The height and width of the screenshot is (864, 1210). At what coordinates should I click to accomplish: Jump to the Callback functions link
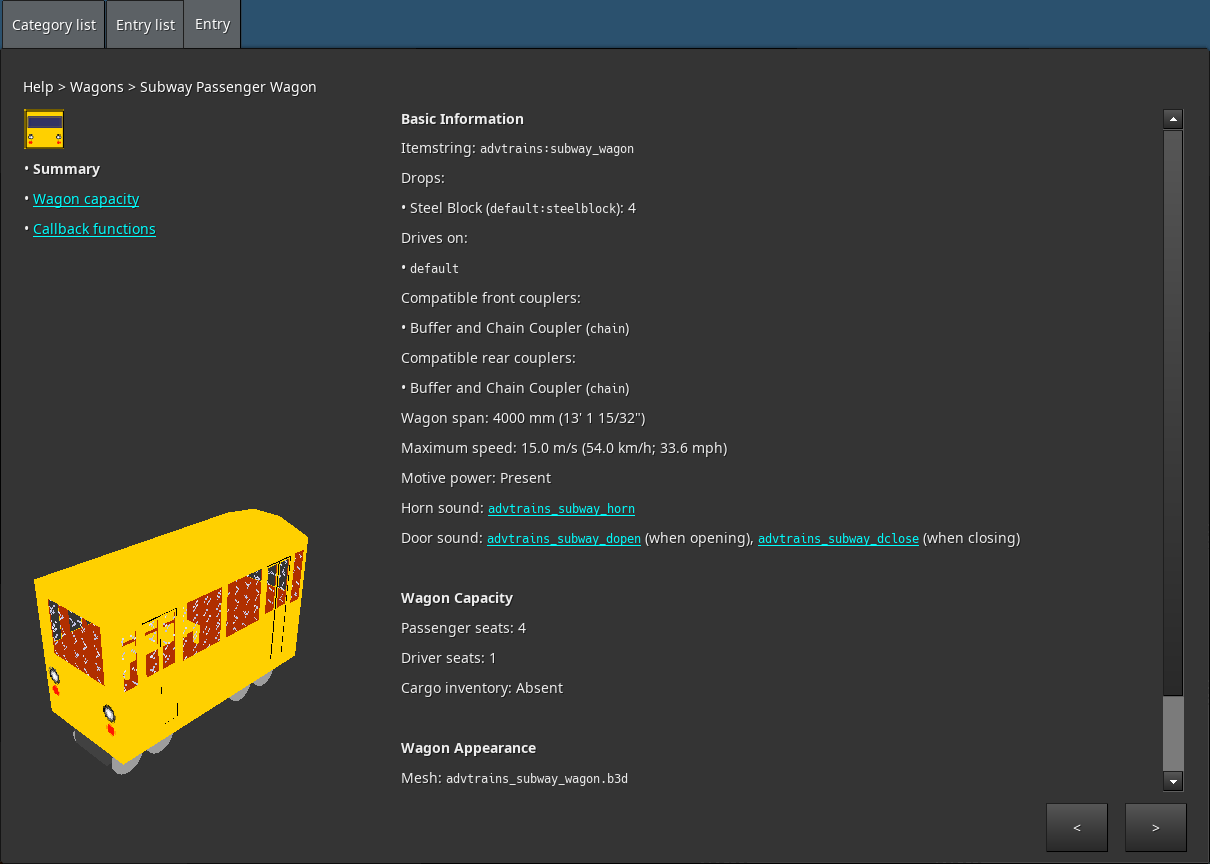click(94, 229)
